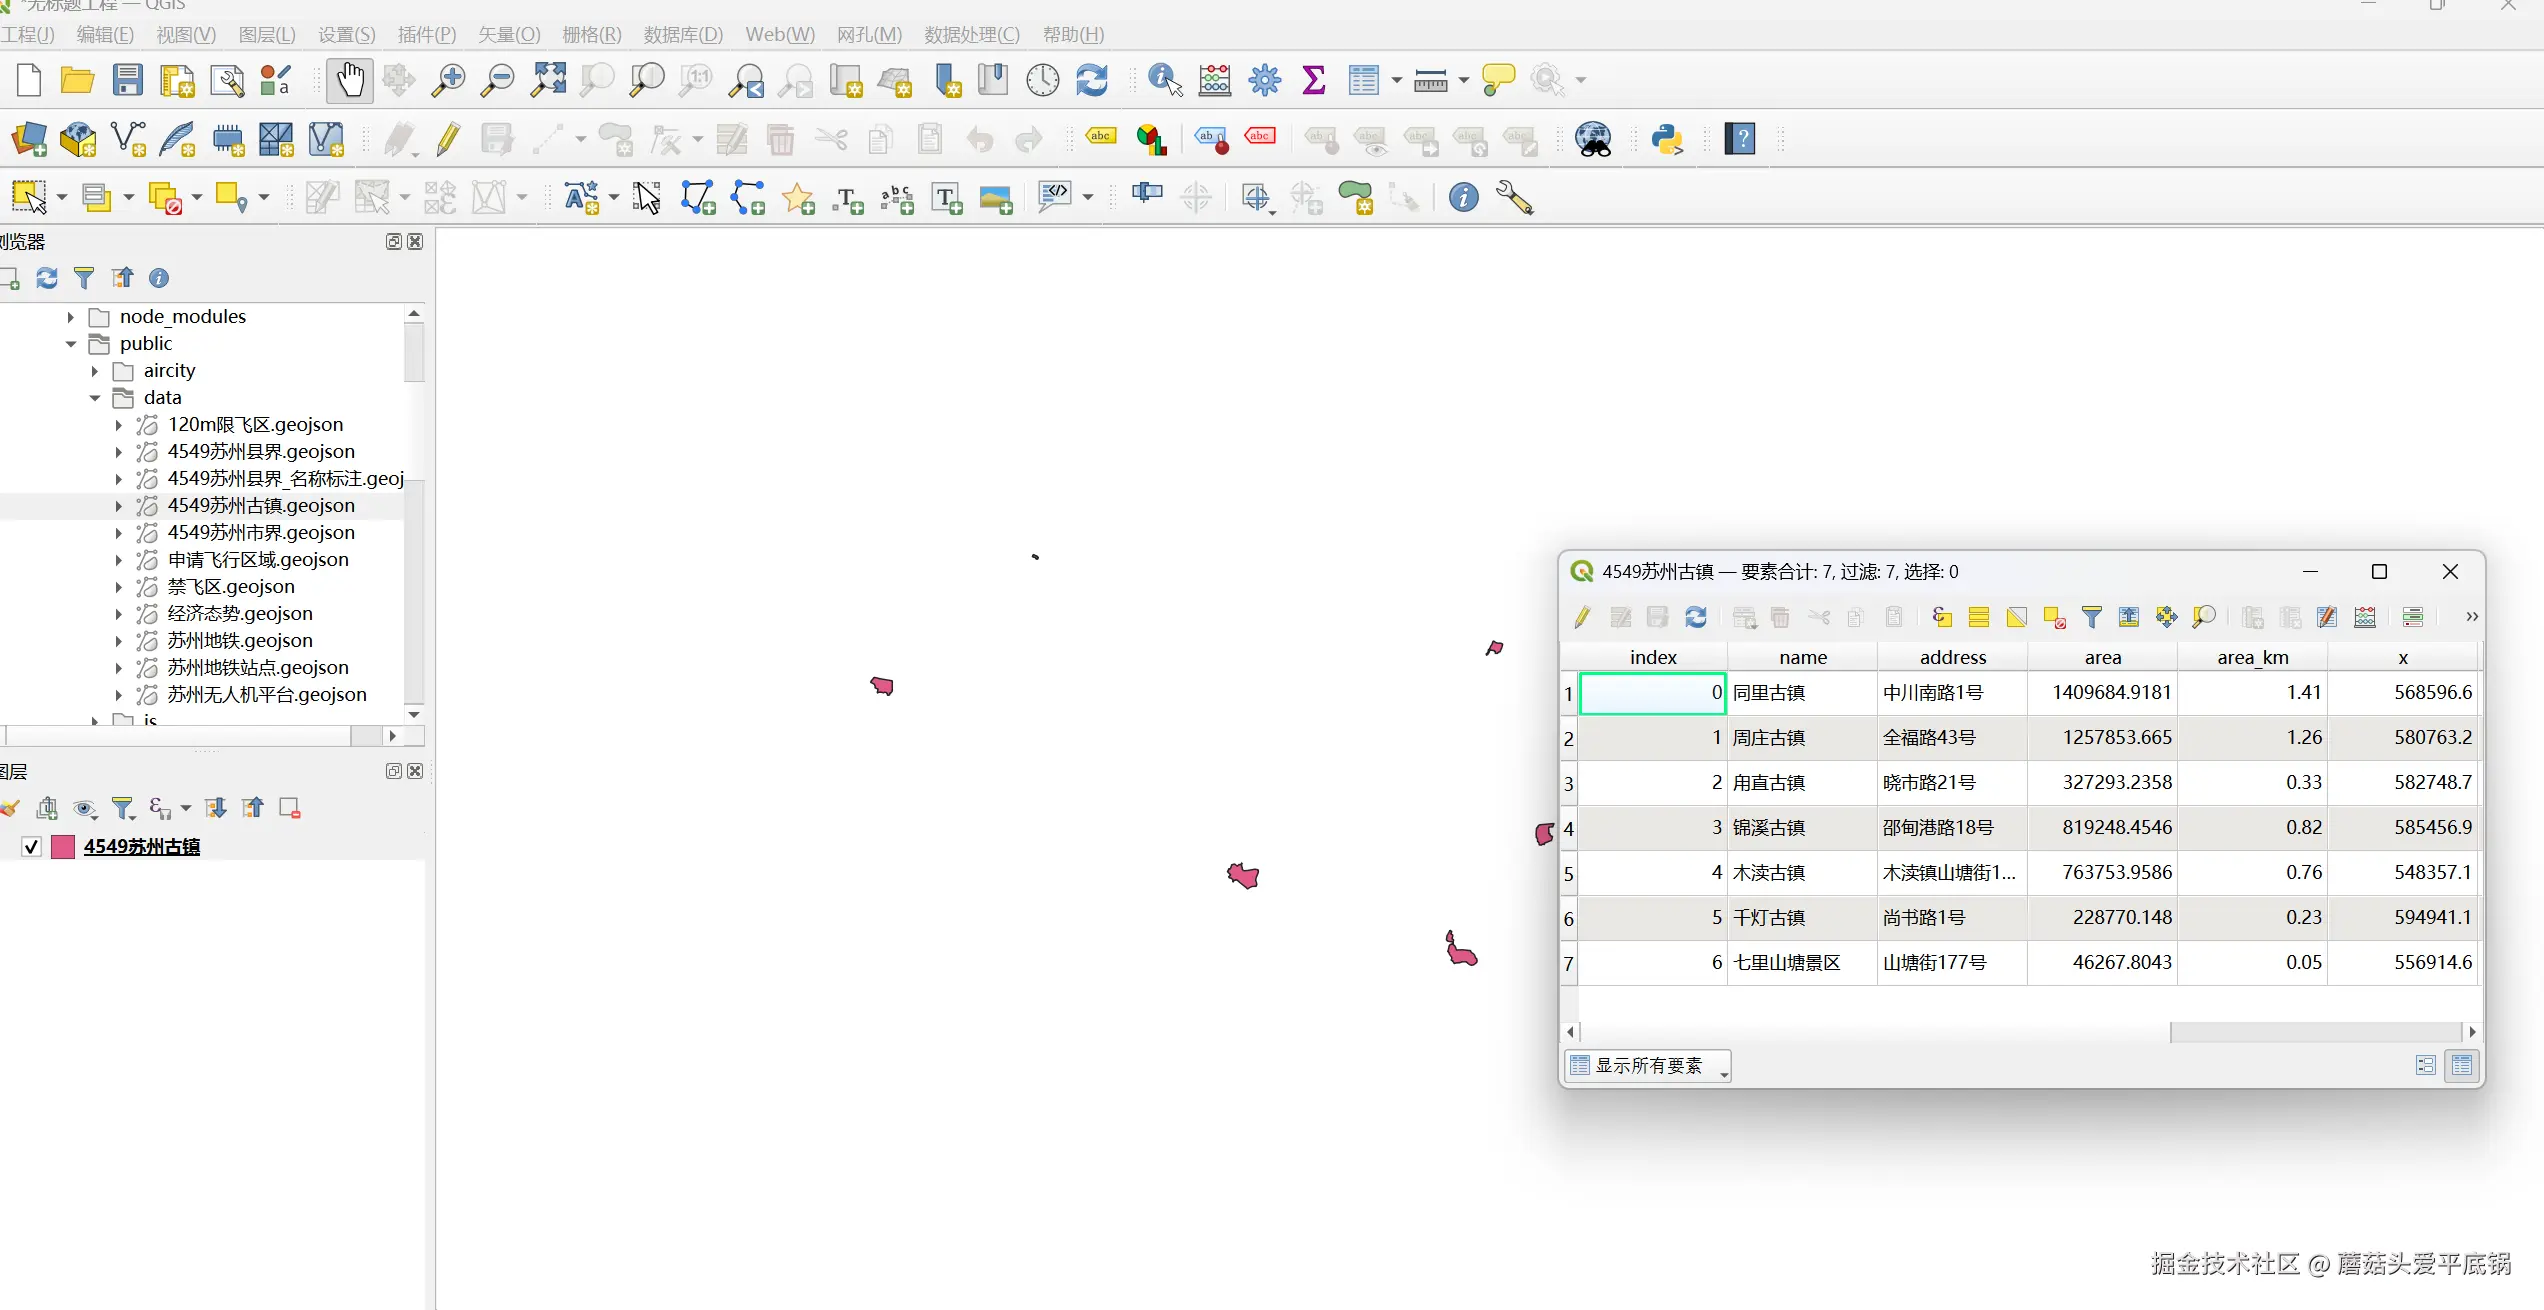Collapse the data folder in browser
Screen dimensions: 2544x1310
[x=95, y=398]
